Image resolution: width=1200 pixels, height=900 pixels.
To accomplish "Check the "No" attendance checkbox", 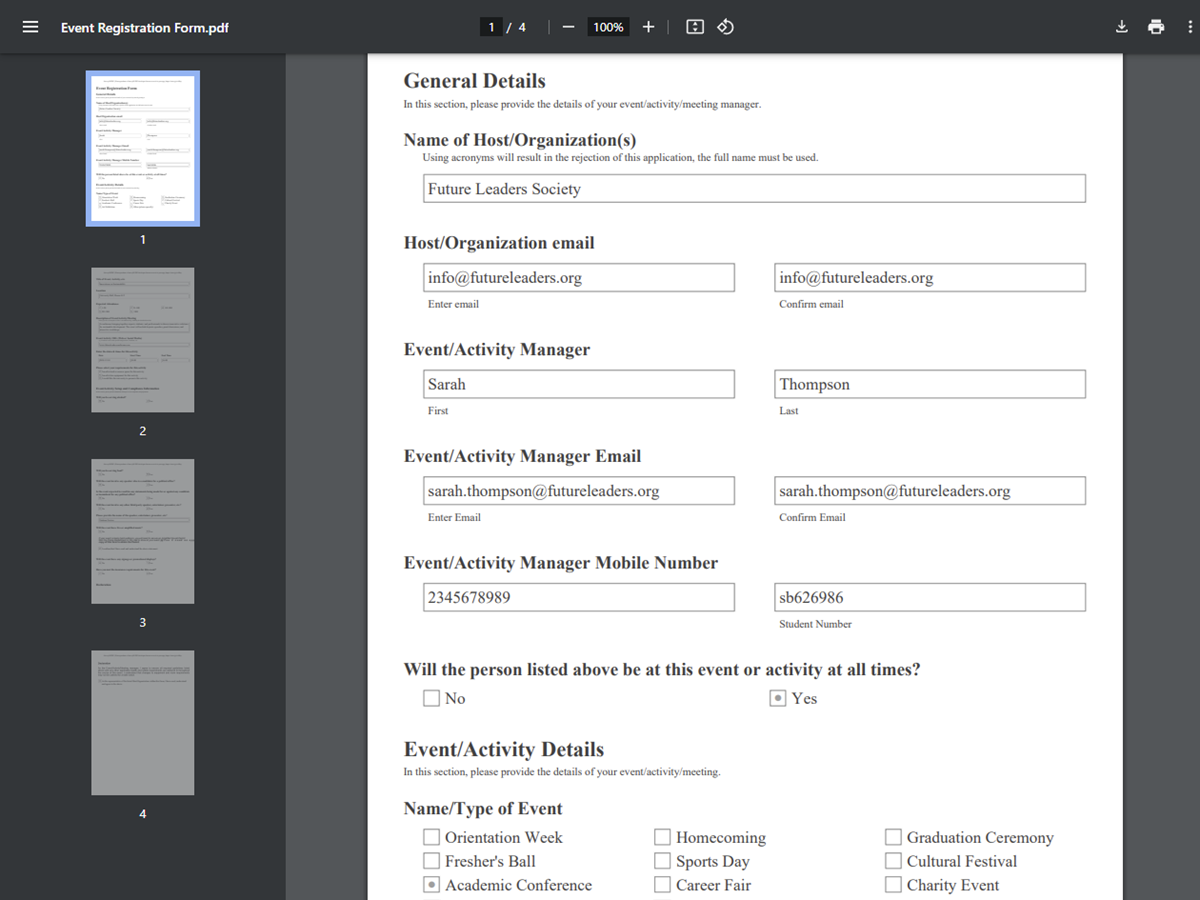I will pos(431,698).
